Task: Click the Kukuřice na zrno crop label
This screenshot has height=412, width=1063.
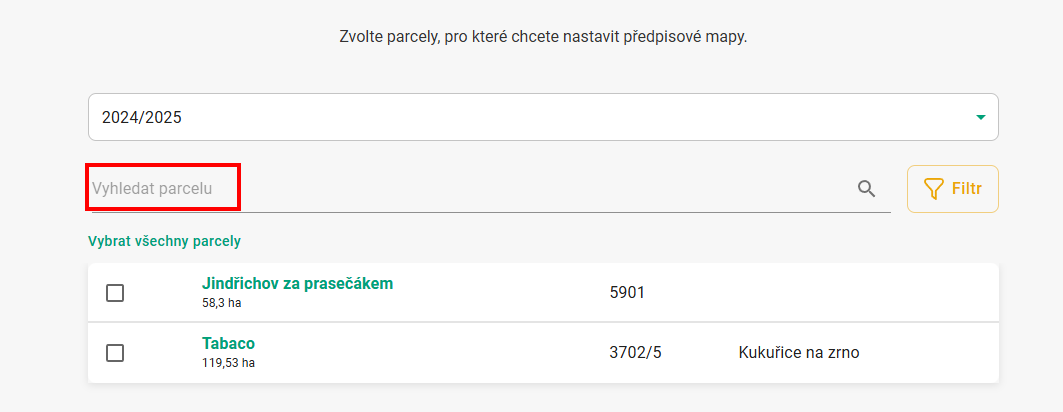Action: coord(799,352)
